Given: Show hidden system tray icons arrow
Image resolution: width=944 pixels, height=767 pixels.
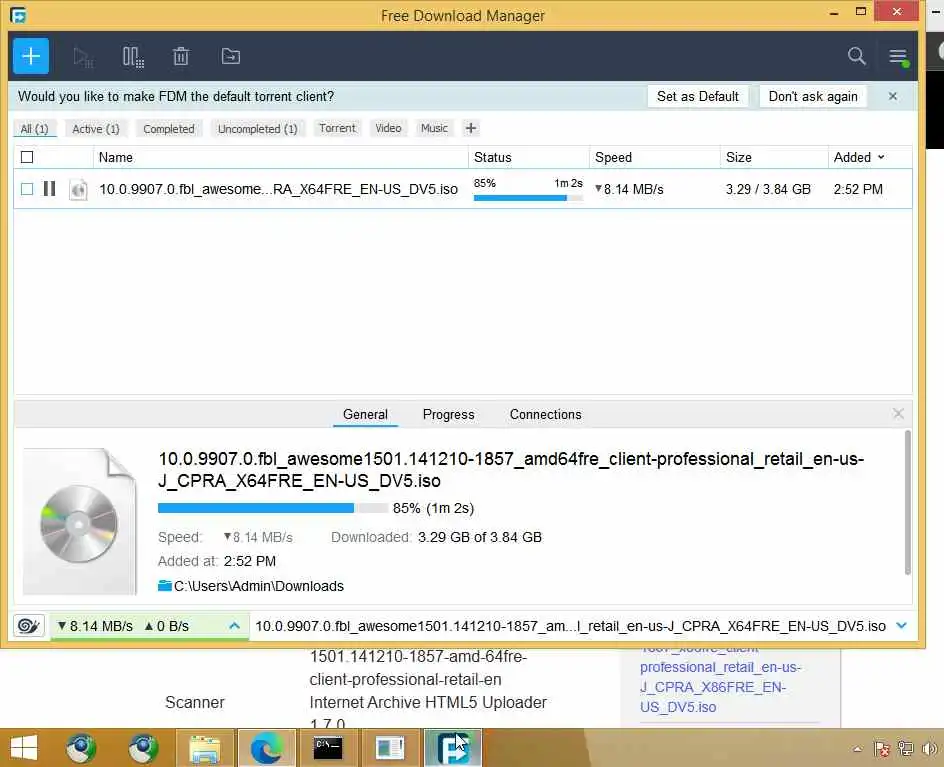Looking at the screenshot, I should pyautogui.click(x=857, y=749).
